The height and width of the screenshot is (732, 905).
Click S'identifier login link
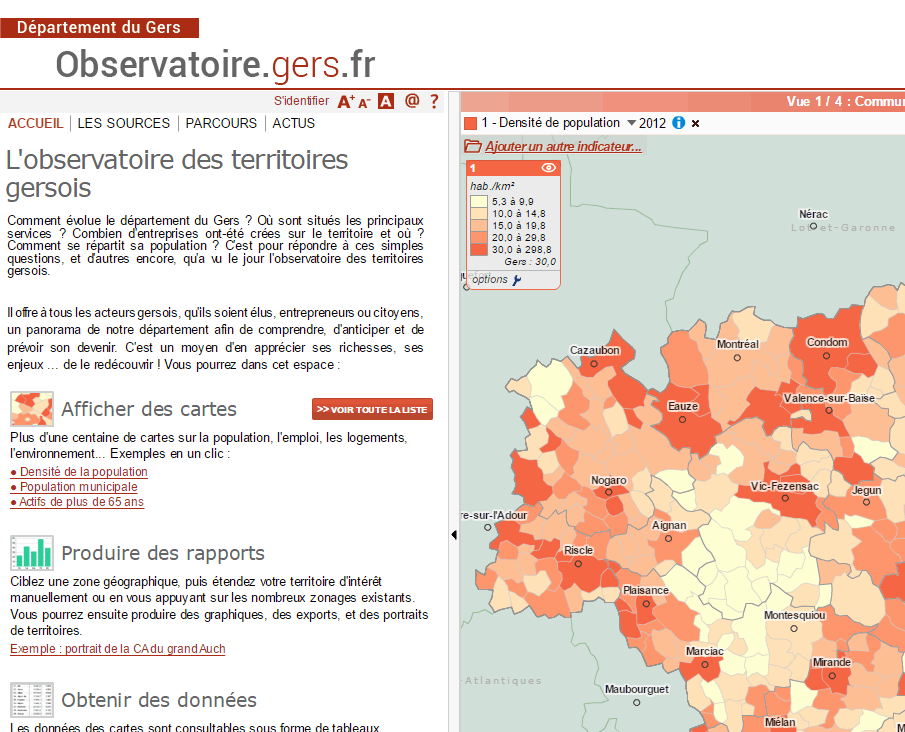click(x=301, y=101)
